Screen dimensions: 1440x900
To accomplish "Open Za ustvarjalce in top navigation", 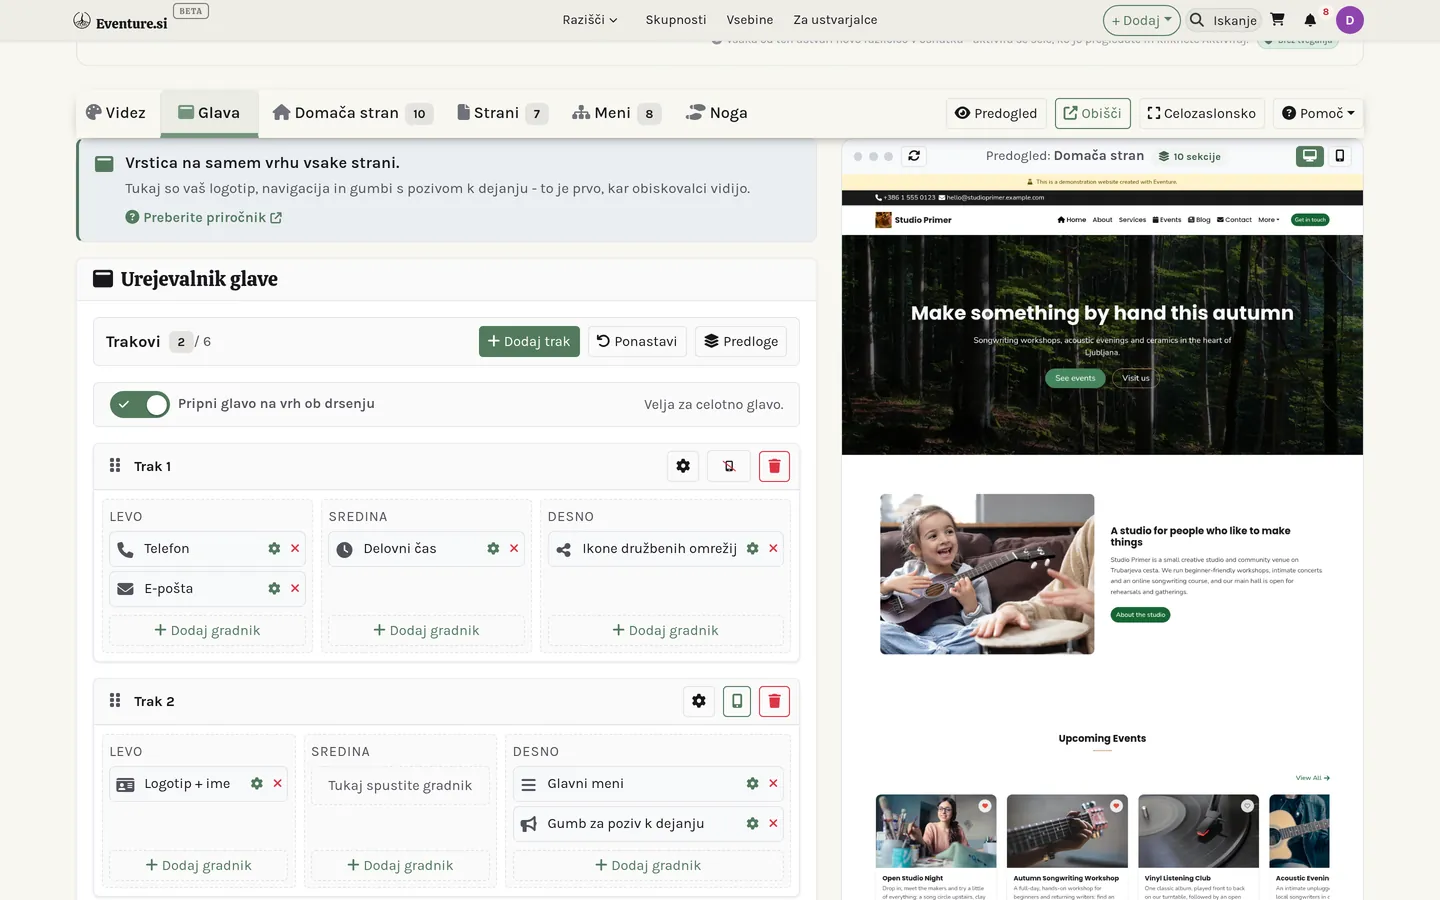I will click(835, 20).
